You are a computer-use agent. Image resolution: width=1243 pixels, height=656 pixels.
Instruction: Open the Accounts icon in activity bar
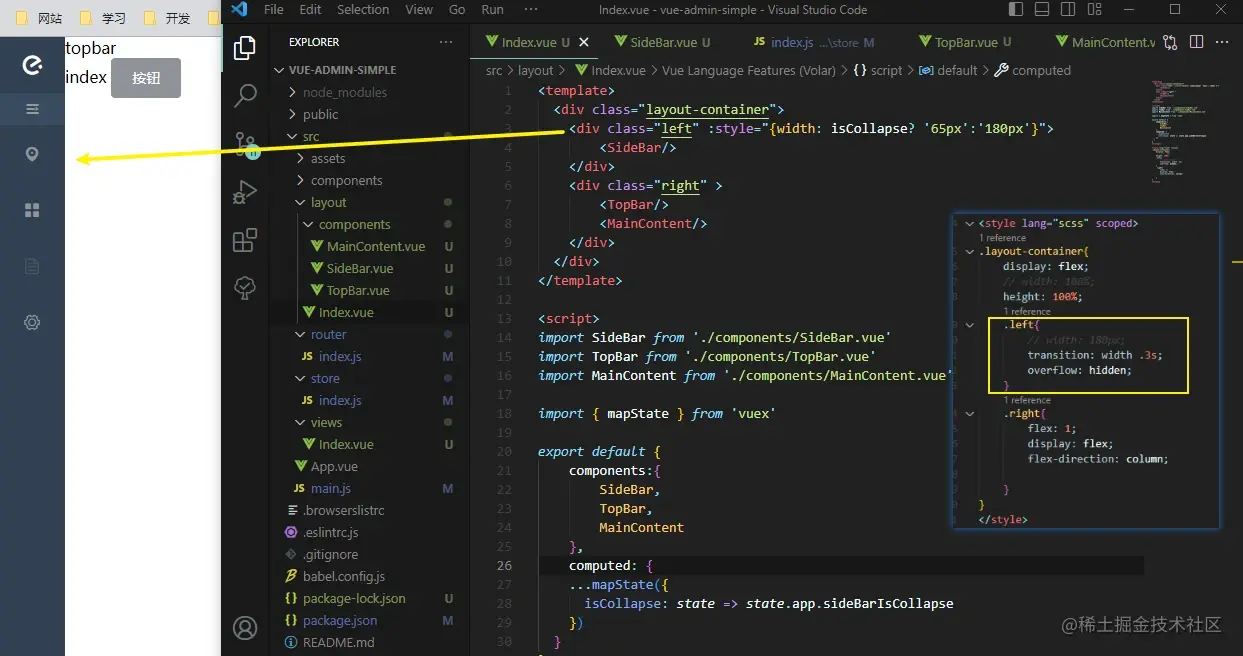[245, 628]
